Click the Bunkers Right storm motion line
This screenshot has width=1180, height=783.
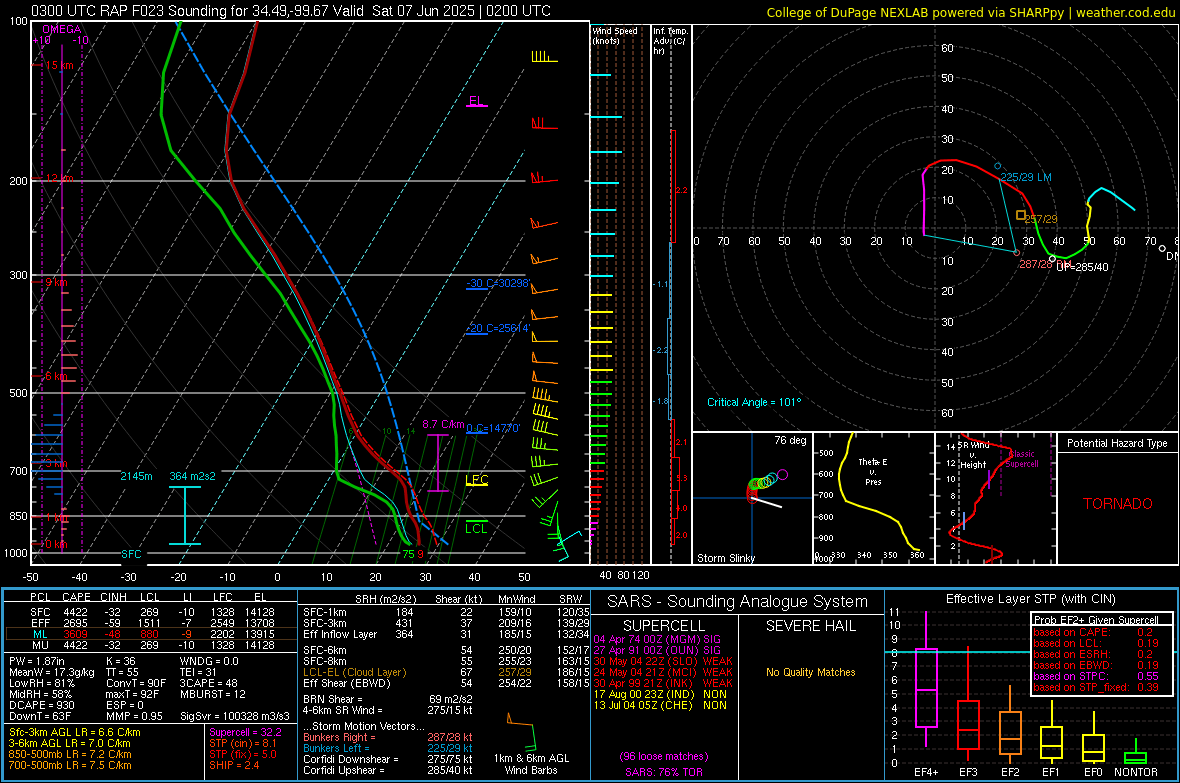[388, 738]
